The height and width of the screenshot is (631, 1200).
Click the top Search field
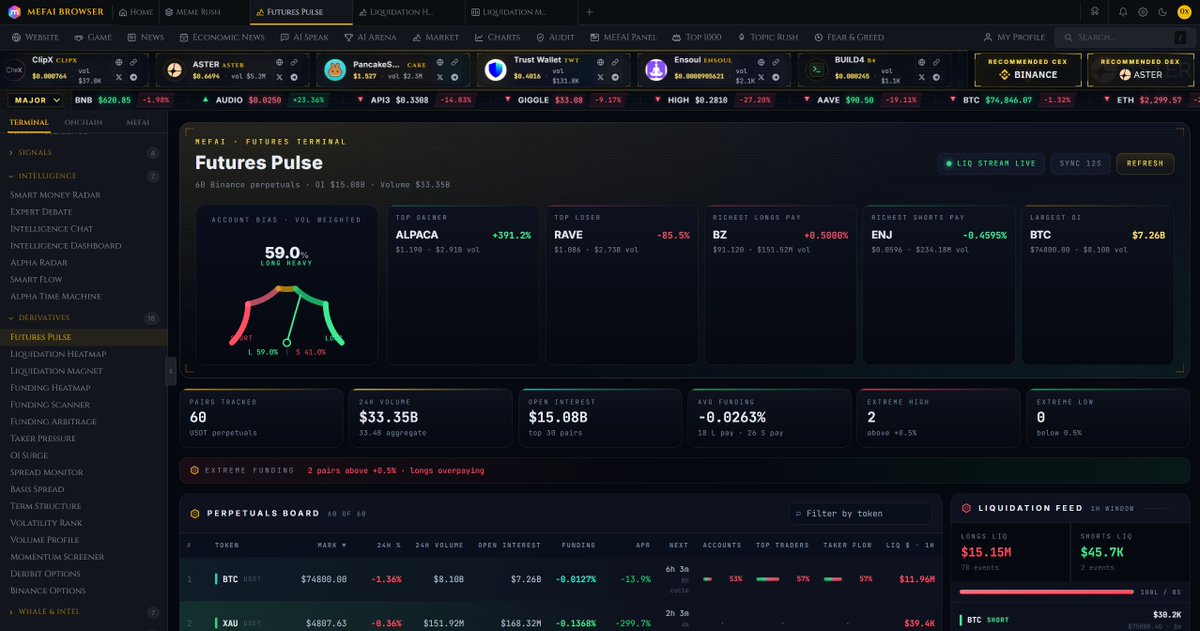pyautogui.click(x=1122, y=37)
